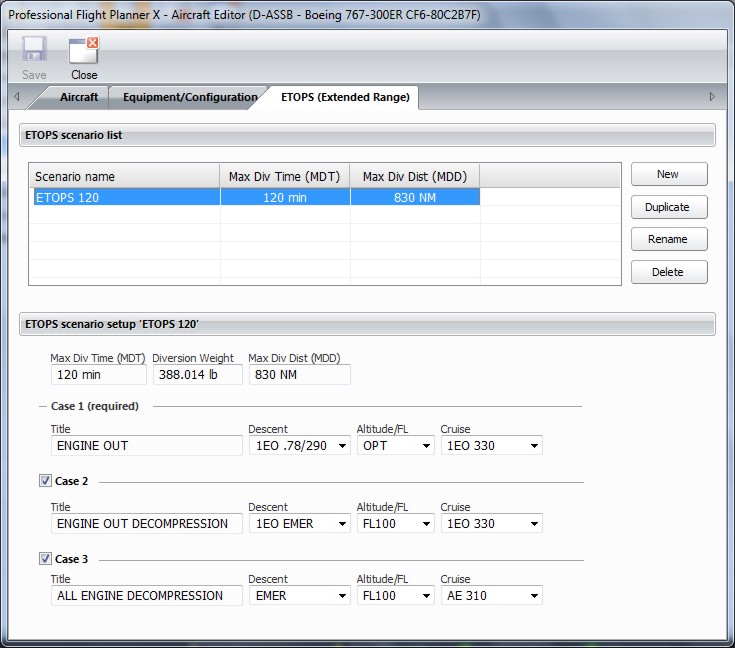
Task: Open Case 3 Altitude/FL dropdown FL100
Action: pyautogui.click(x=396, y=595)
